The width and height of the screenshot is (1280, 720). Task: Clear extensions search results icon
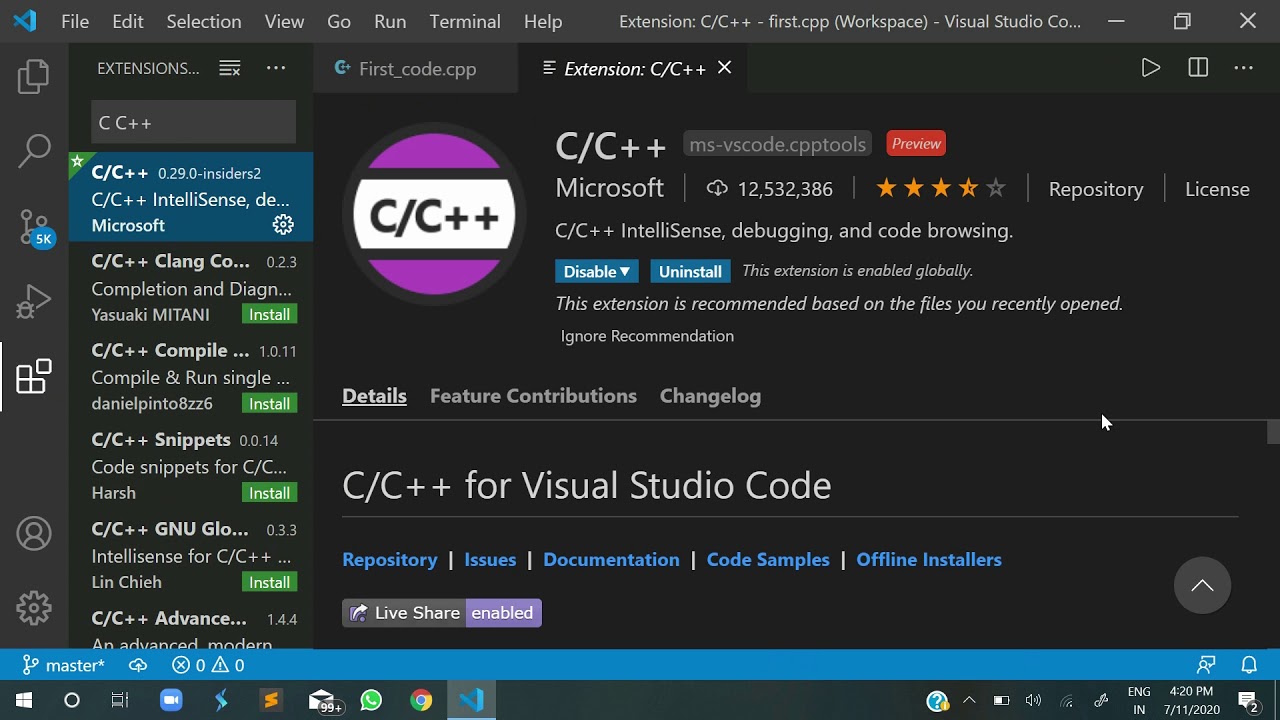click(x=230, y=68)
